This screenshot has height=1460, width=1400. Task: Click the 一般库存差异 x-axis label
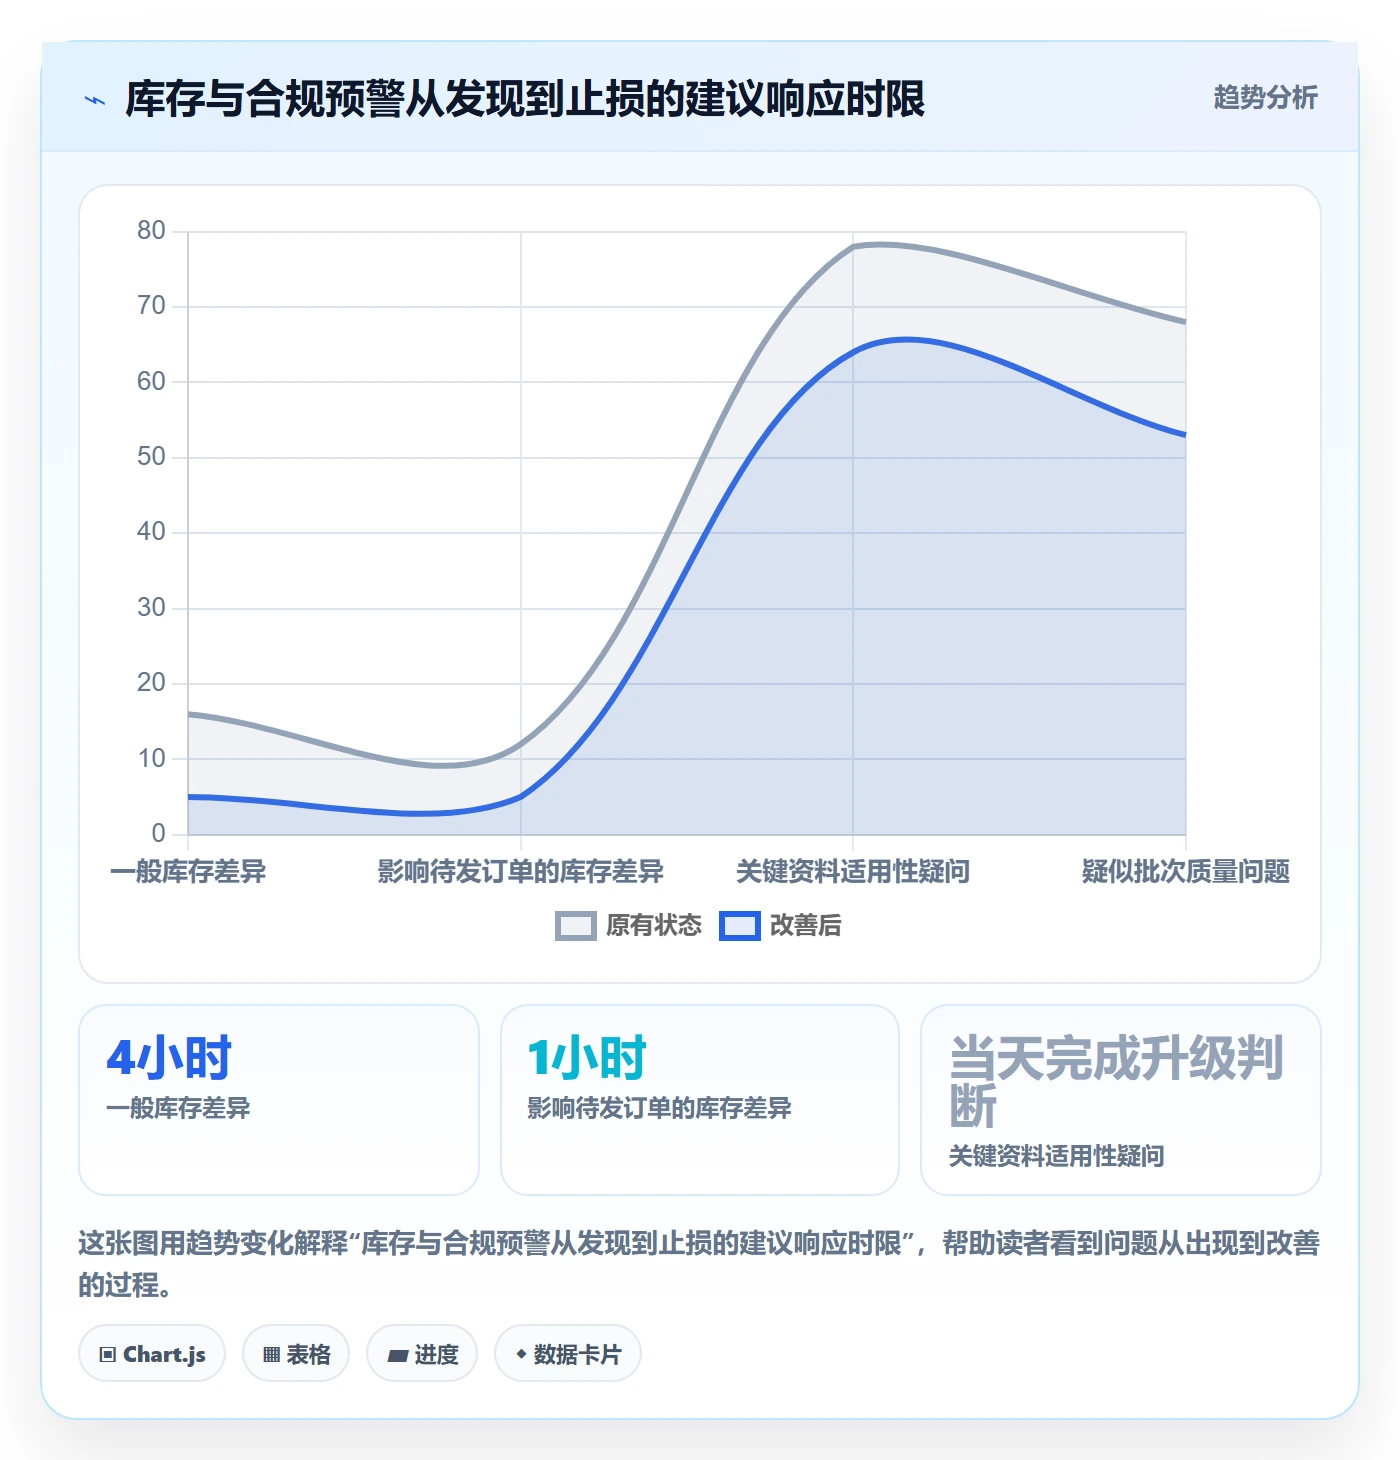[188, 872]
